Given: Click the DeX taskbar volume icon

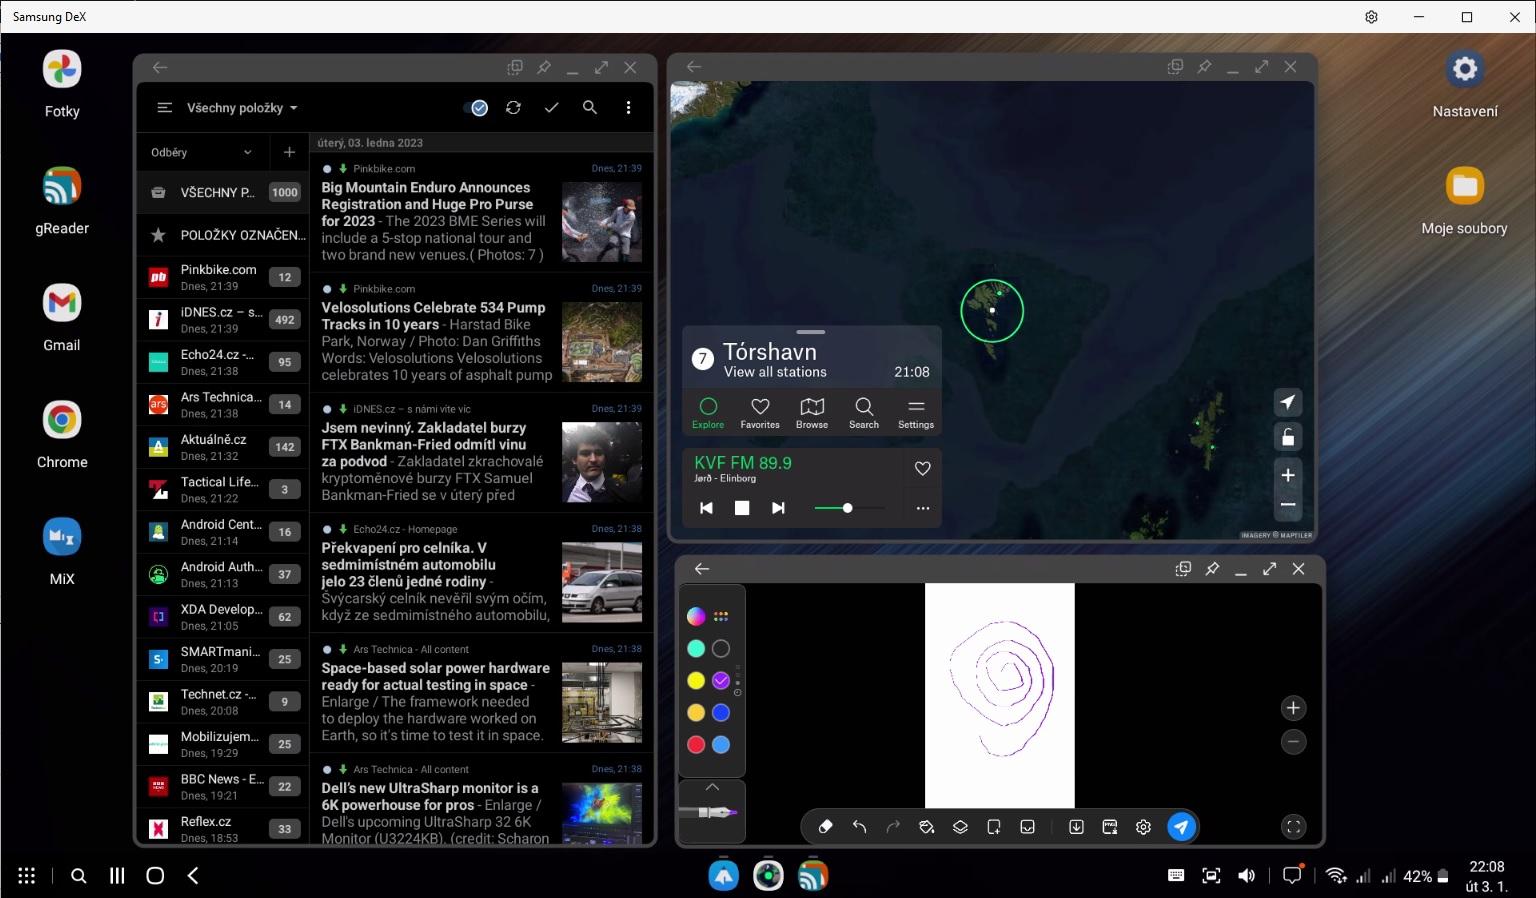Looking at the screenshot, I should point(1246,876).
